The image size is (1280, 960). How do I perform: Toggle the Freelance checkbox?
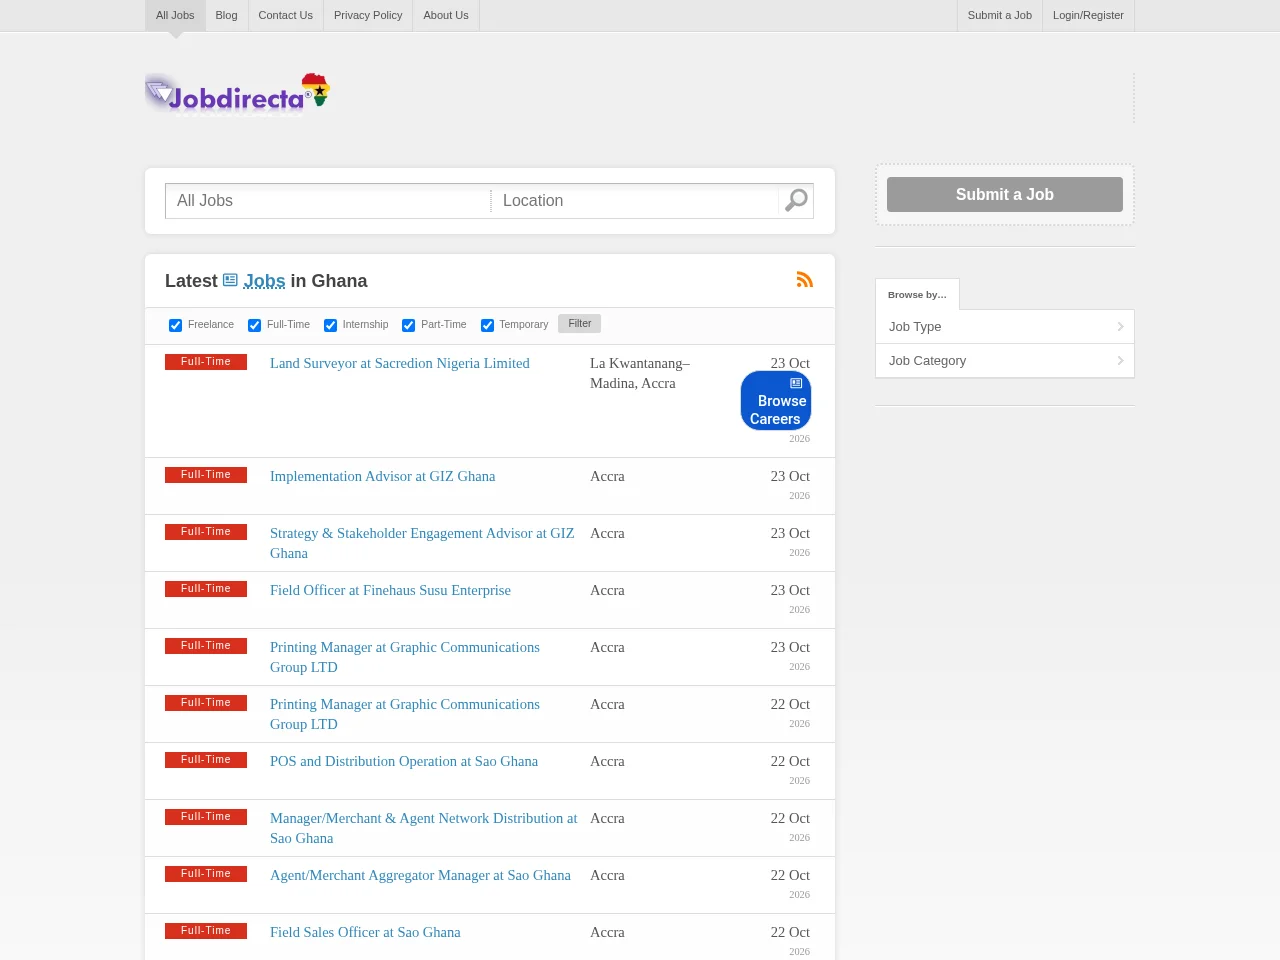point(175,325)
